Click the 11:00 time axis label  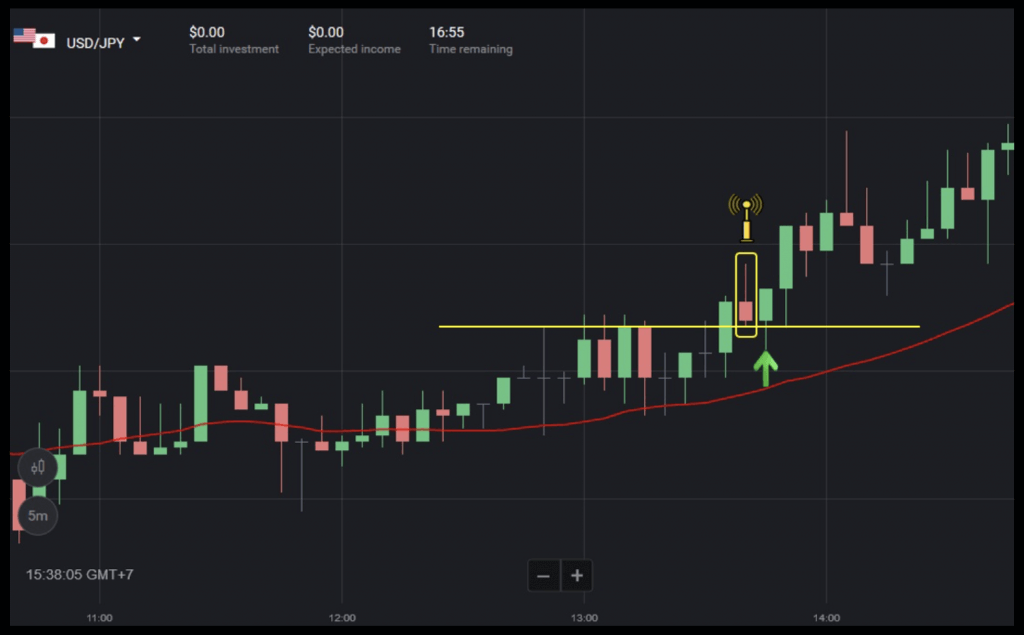tap(99, 618)
